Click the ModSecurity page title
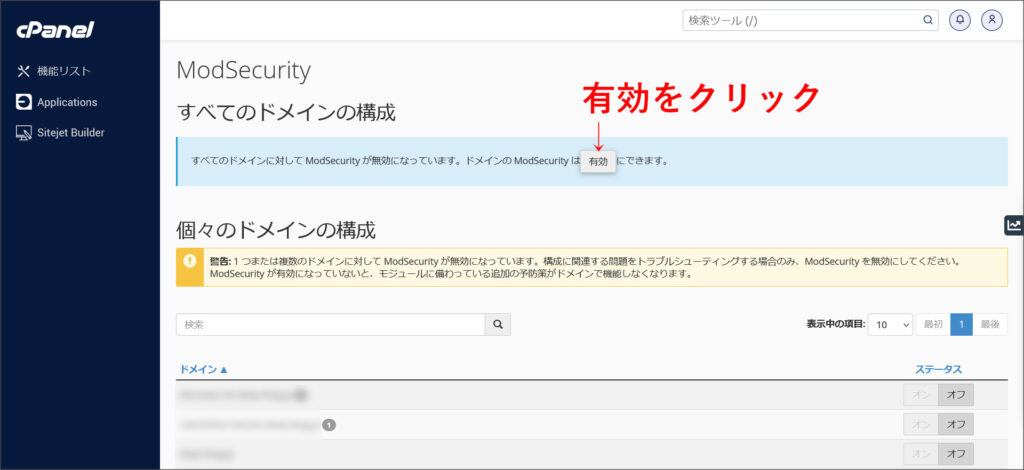Viewport: 1024px width, 470px height. [x=244, y=70]
